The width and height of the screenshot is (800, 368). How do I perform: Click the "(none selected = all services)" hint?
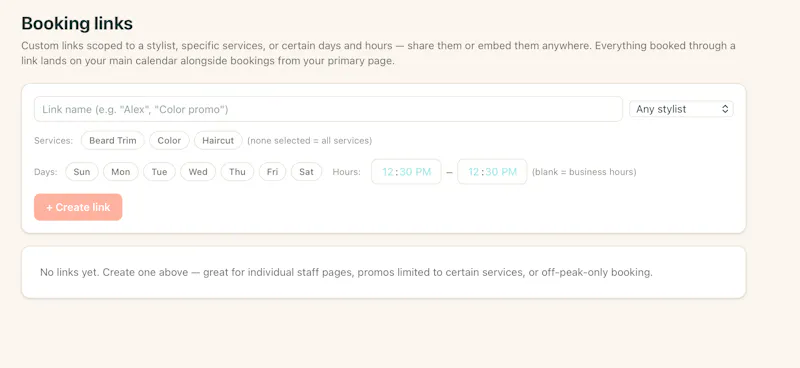pos(310,140)
